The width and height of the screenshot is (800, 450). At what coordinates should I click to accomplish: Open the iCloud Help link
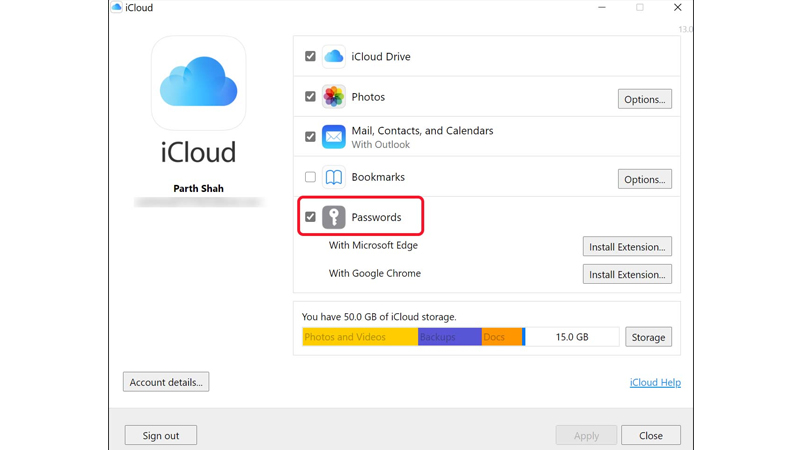(655, 382)
